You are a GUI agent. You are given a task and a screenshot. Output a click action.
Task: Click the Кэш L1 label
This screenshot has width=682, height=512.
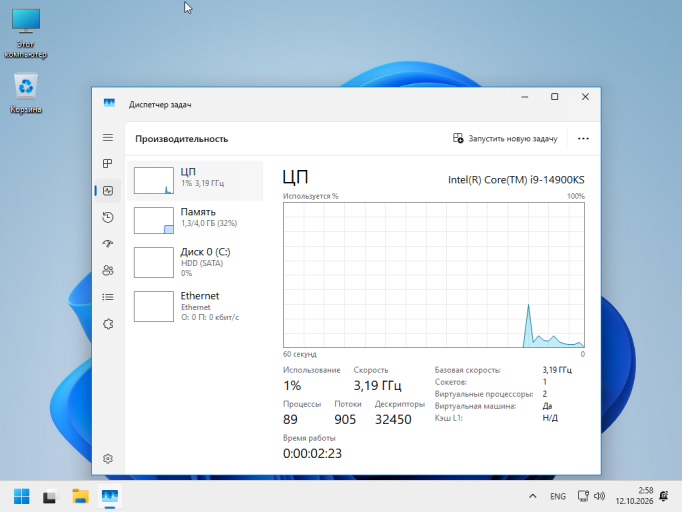point(448,418)
